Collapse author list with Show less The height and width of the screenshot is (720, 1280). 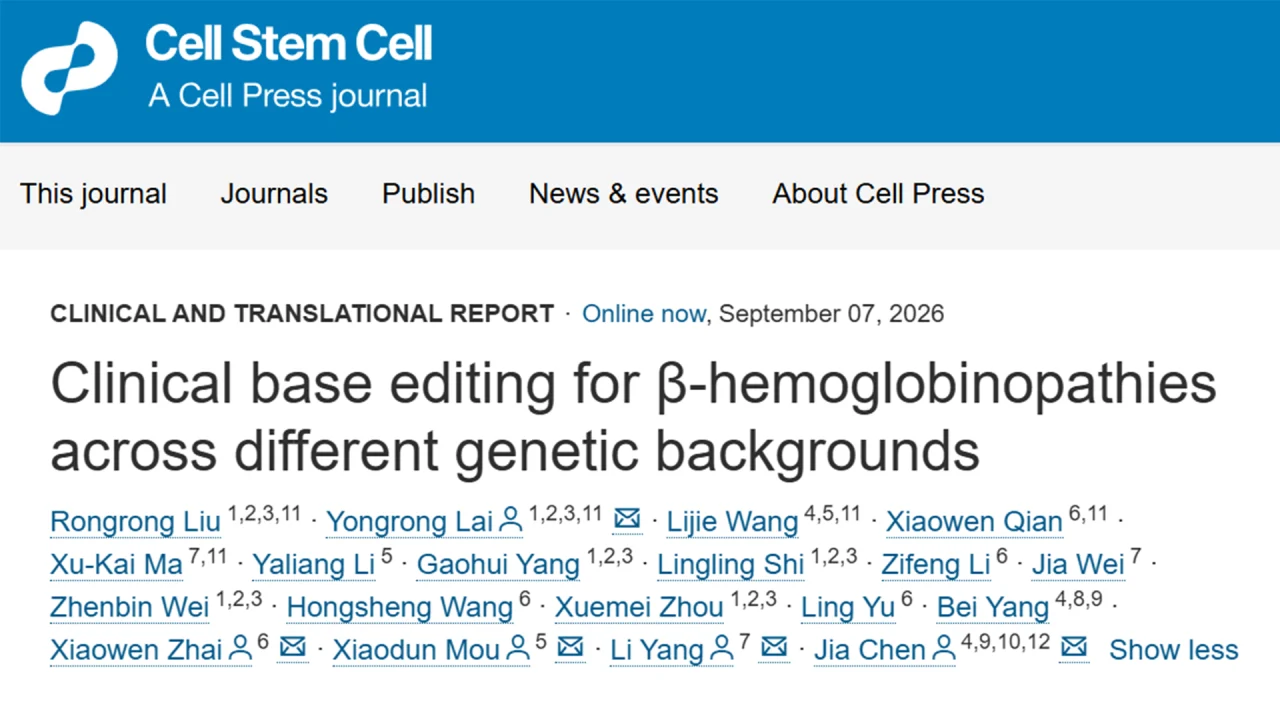point(1174,650)
